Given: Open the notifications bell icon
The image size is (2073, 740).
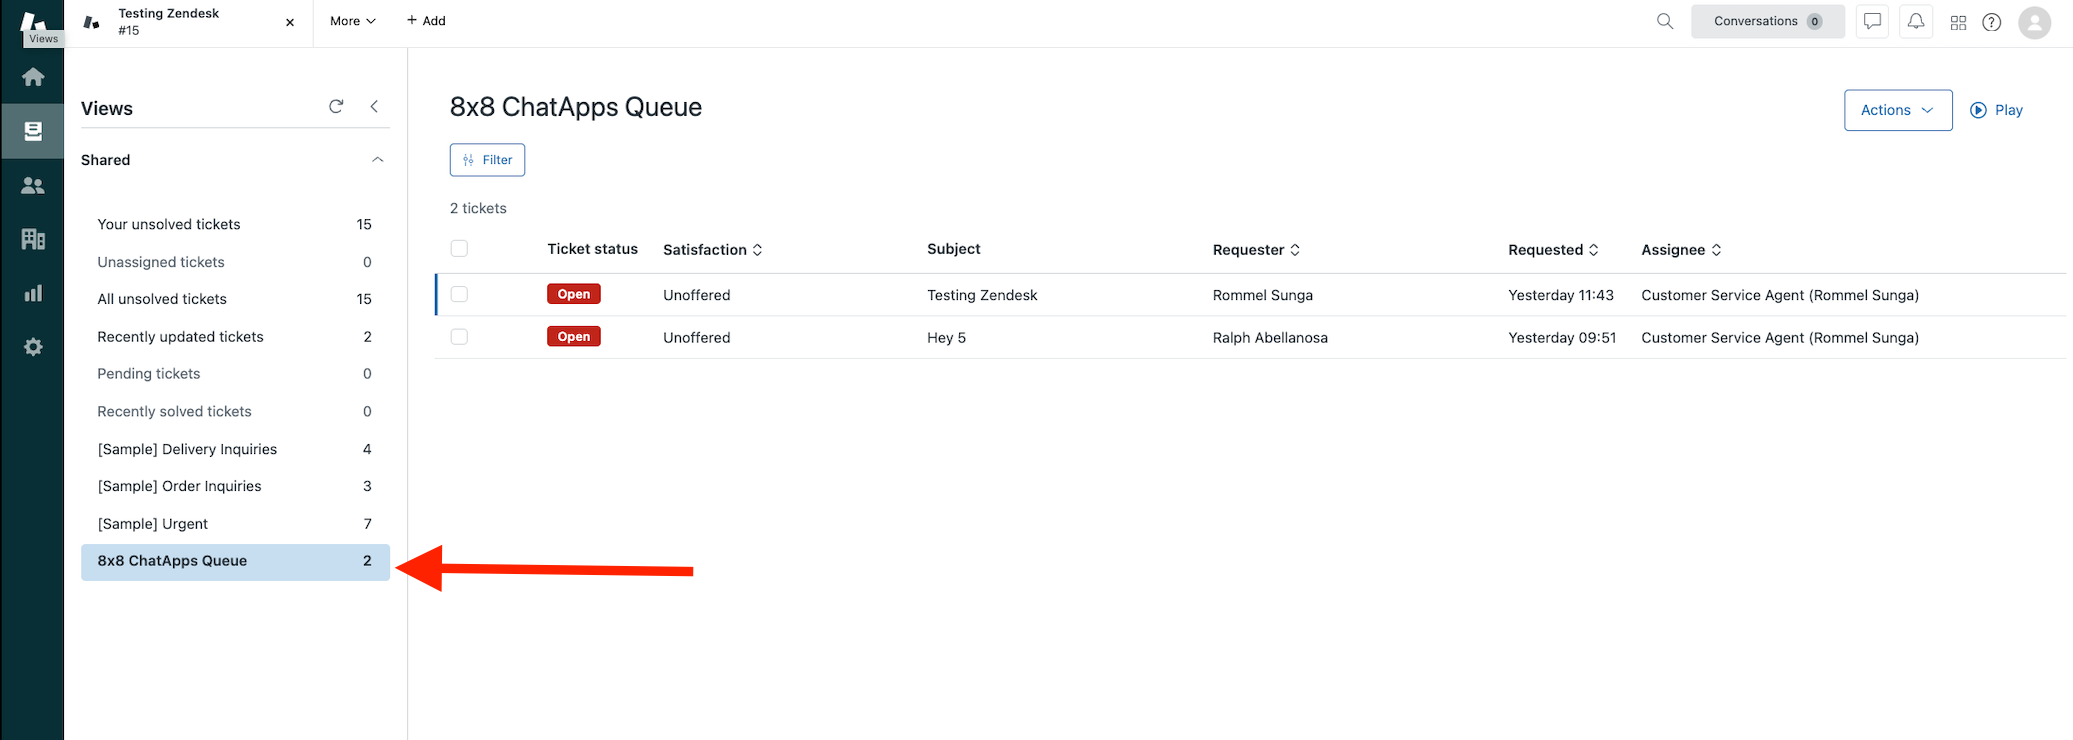Looking at the screenshot, I should [1915, 21].
